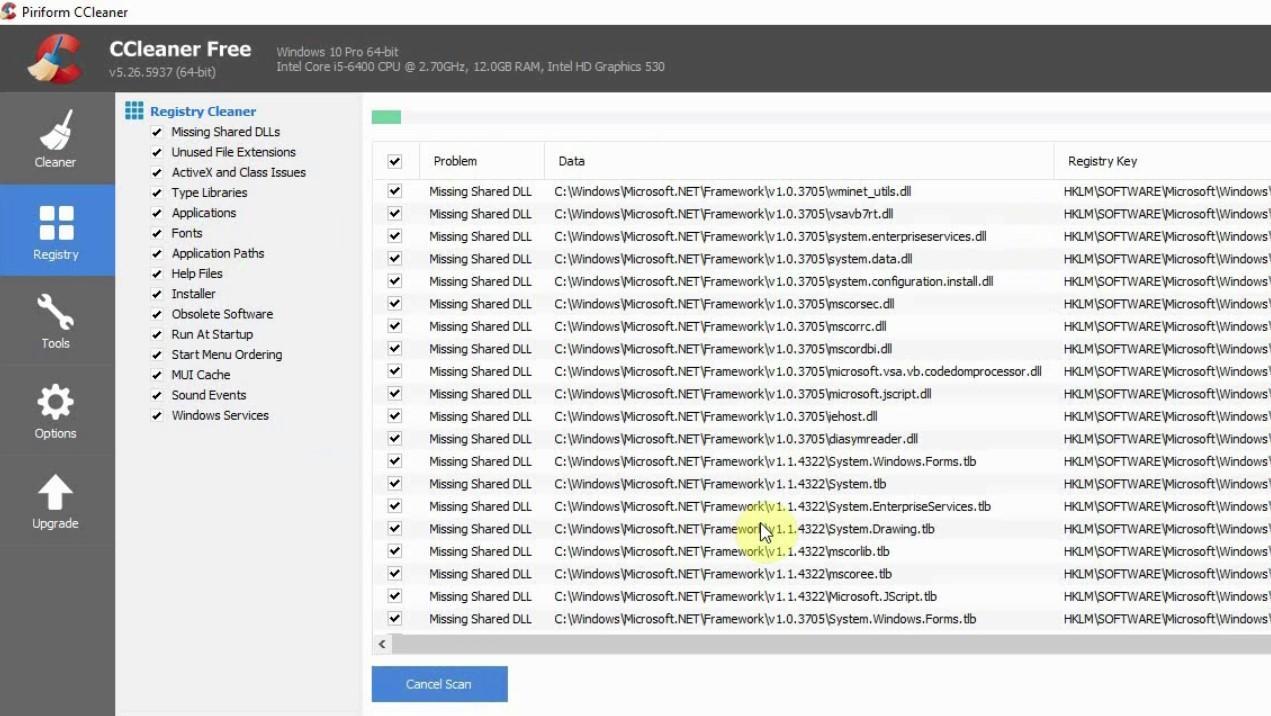Toggle the Fonts checkbox

click(157, 233)
